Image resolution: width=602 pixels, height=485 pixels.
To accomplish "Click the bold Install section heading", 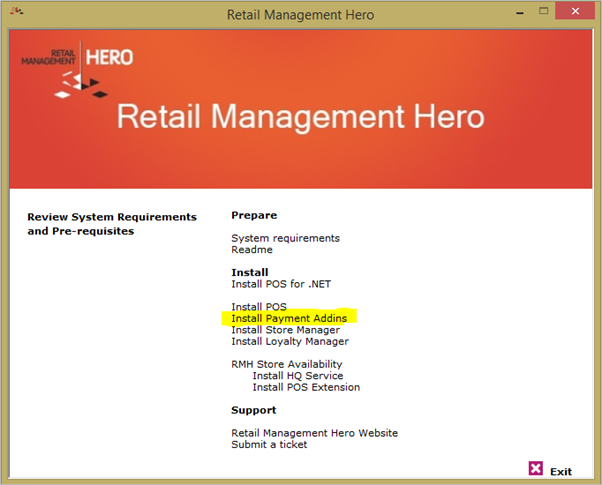I will pos(250,273).
